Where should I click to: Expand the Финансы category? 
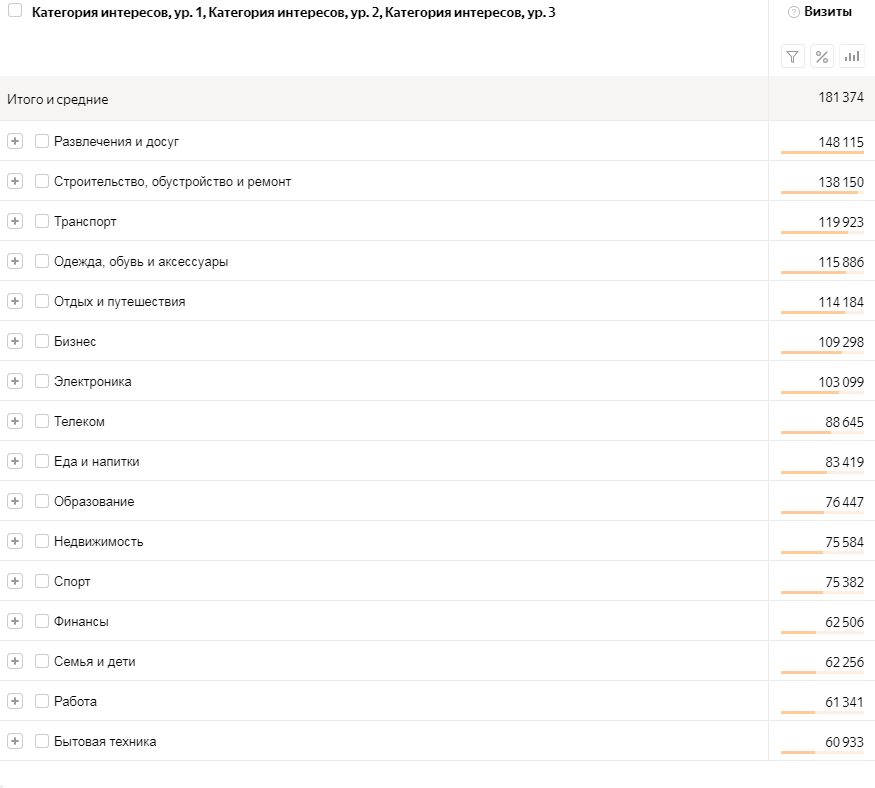(15, 621)
